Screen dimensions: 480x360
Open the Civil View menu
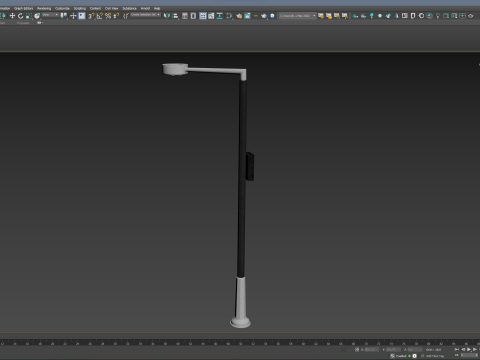click(x=111, y=8)
